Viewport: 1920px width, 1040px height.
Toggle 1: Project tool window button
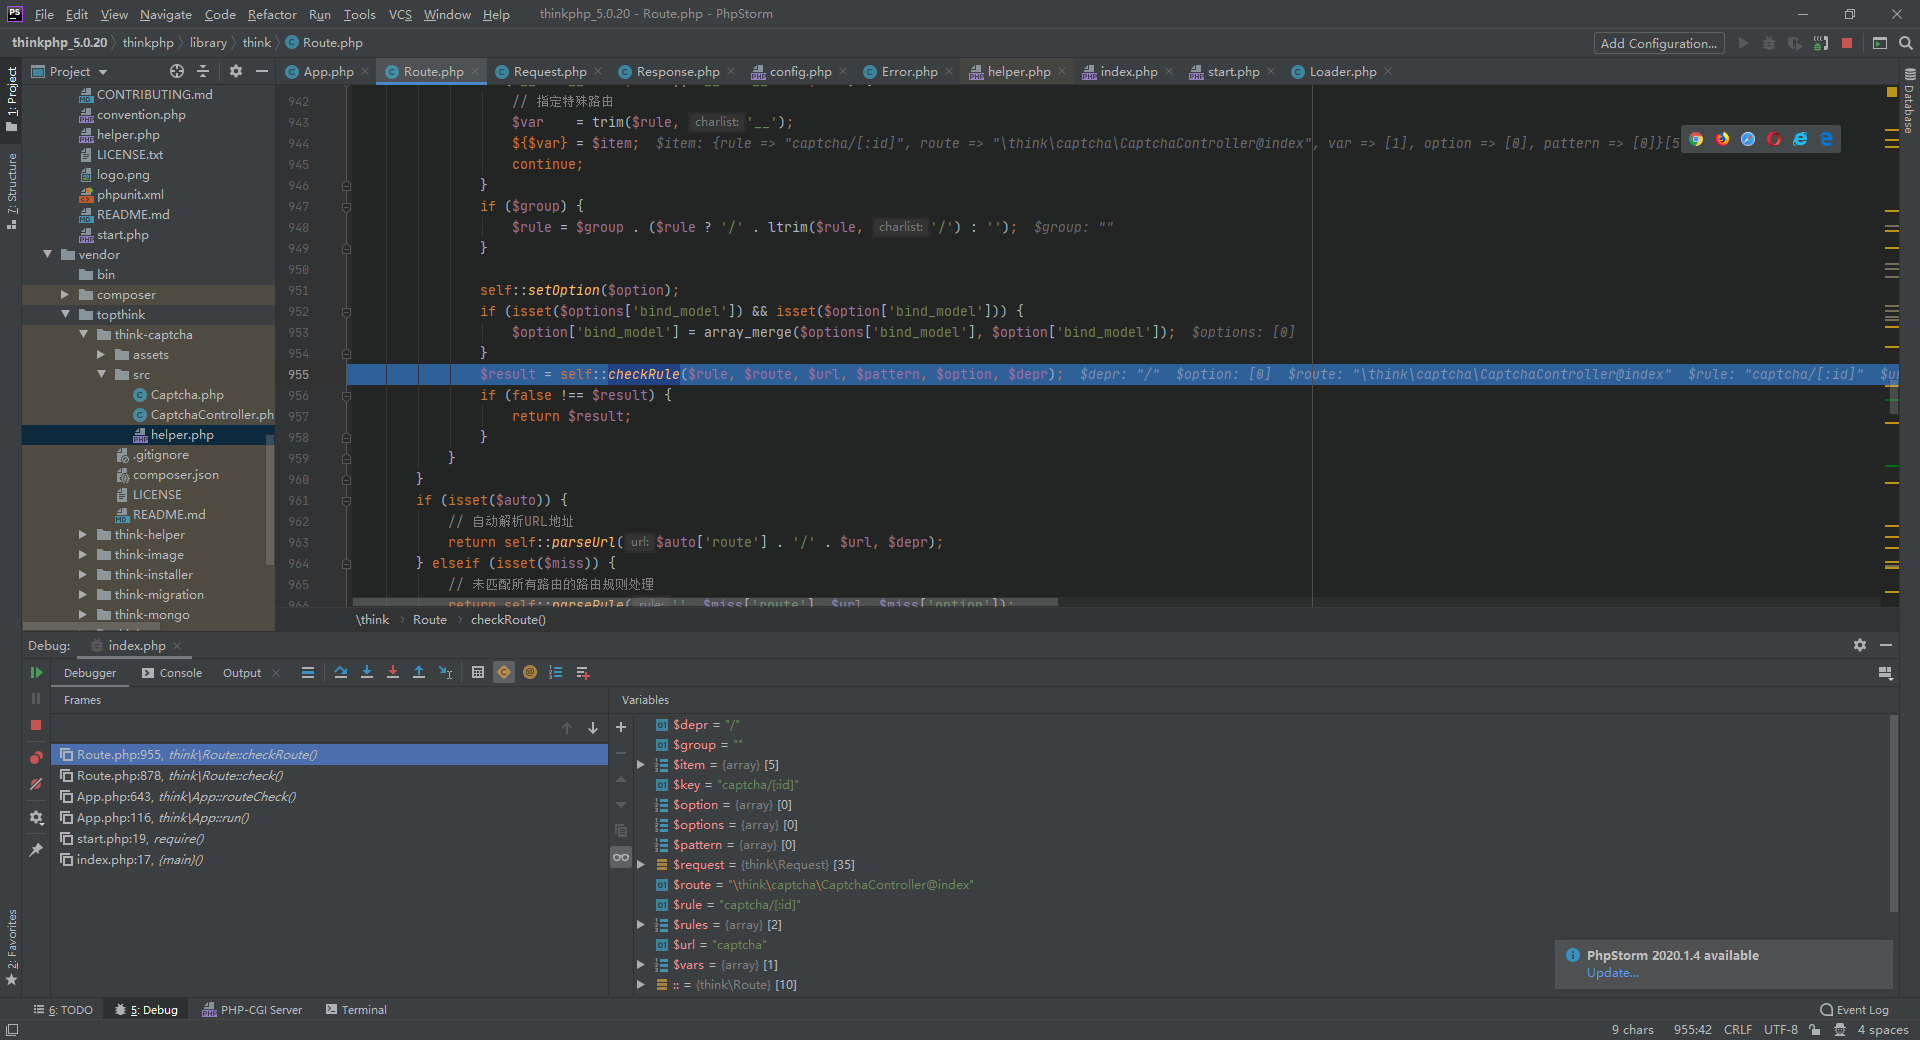12,99
